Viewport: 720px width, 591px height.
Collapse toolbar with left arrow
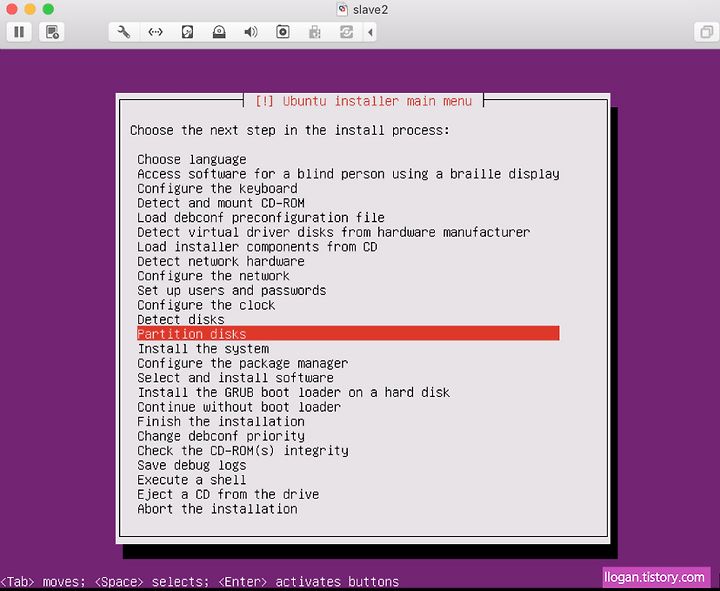[370, 32]
